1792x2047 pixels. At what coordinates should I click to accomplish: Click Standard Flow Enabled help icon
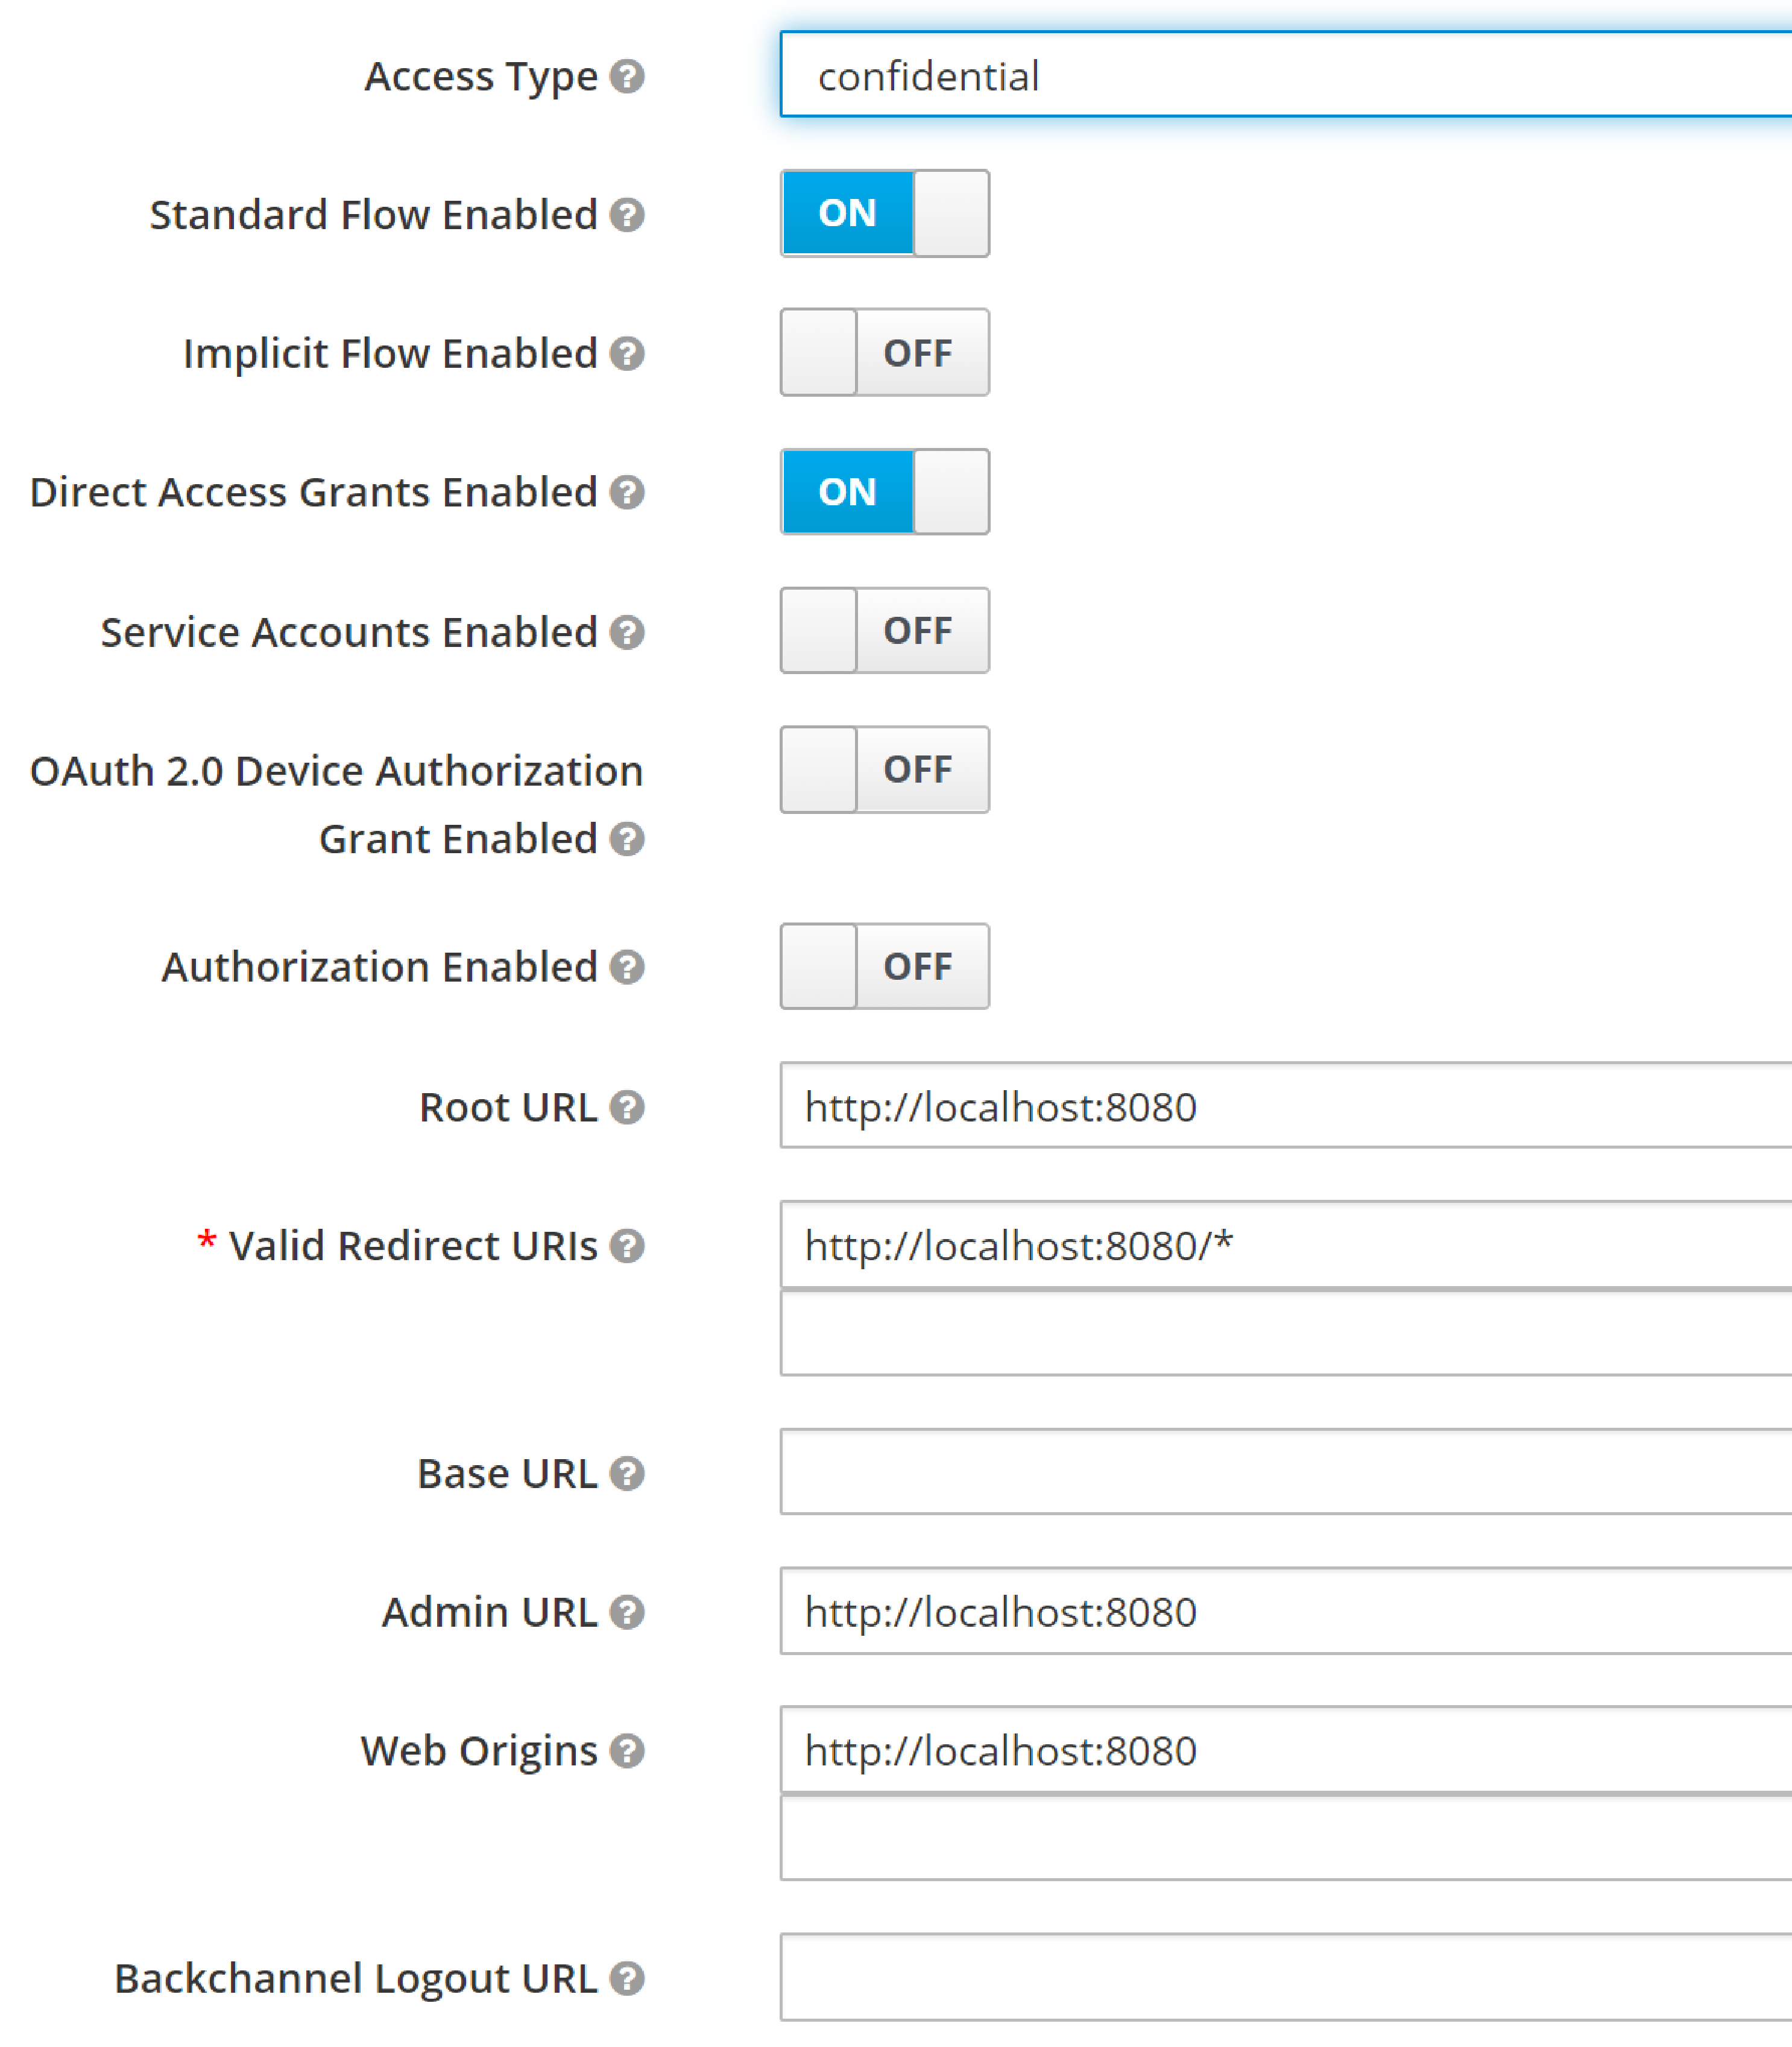pos(627,215)
